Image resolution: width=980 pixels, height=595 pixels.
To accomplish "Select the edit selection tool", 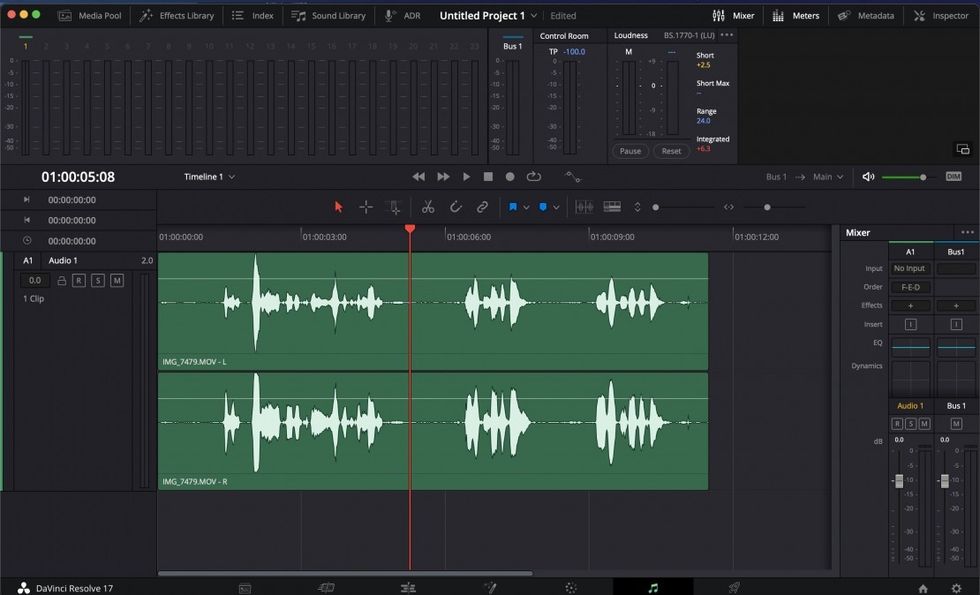I will coord(392,208).
